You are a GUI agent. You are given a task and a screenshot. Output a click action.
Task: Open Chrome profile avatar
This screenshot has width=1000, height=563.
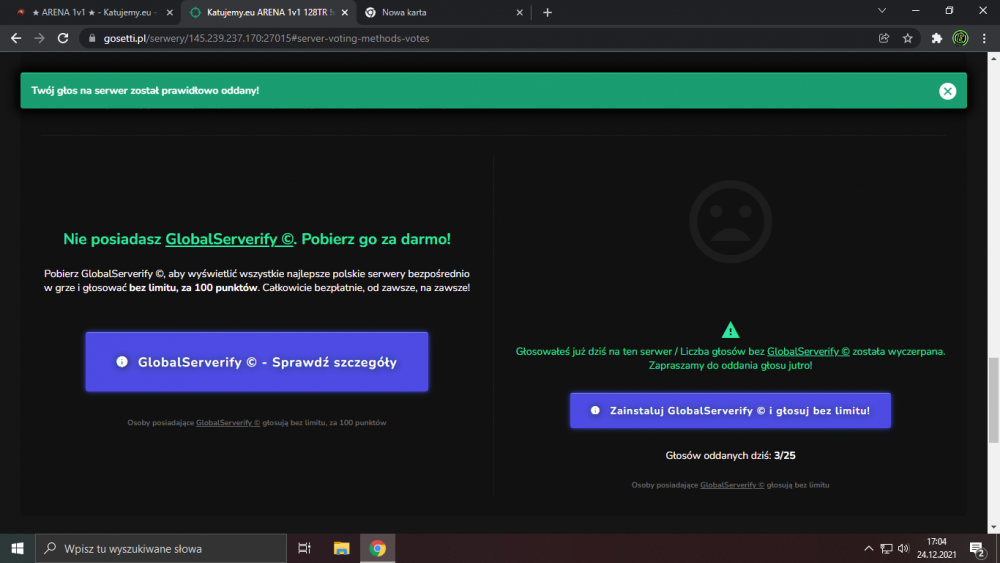[x=960, y=38]
